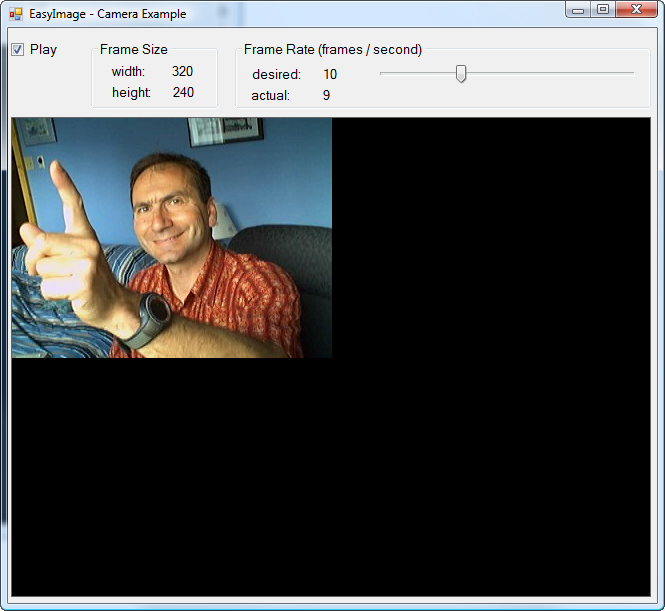Click the actual frame rate value 9

[326, 95]
